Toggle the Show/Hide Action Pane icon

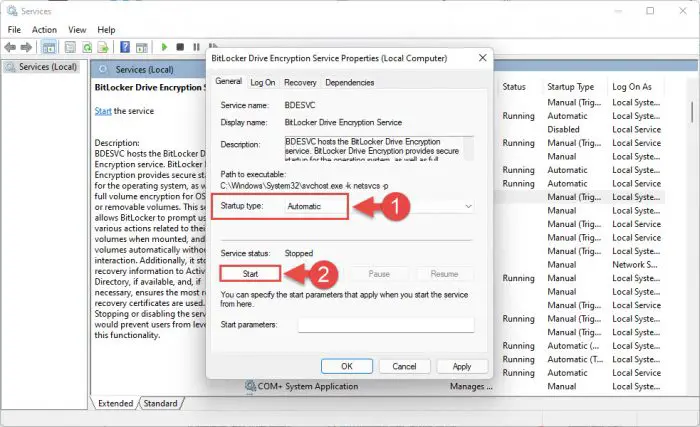(142, 47)
